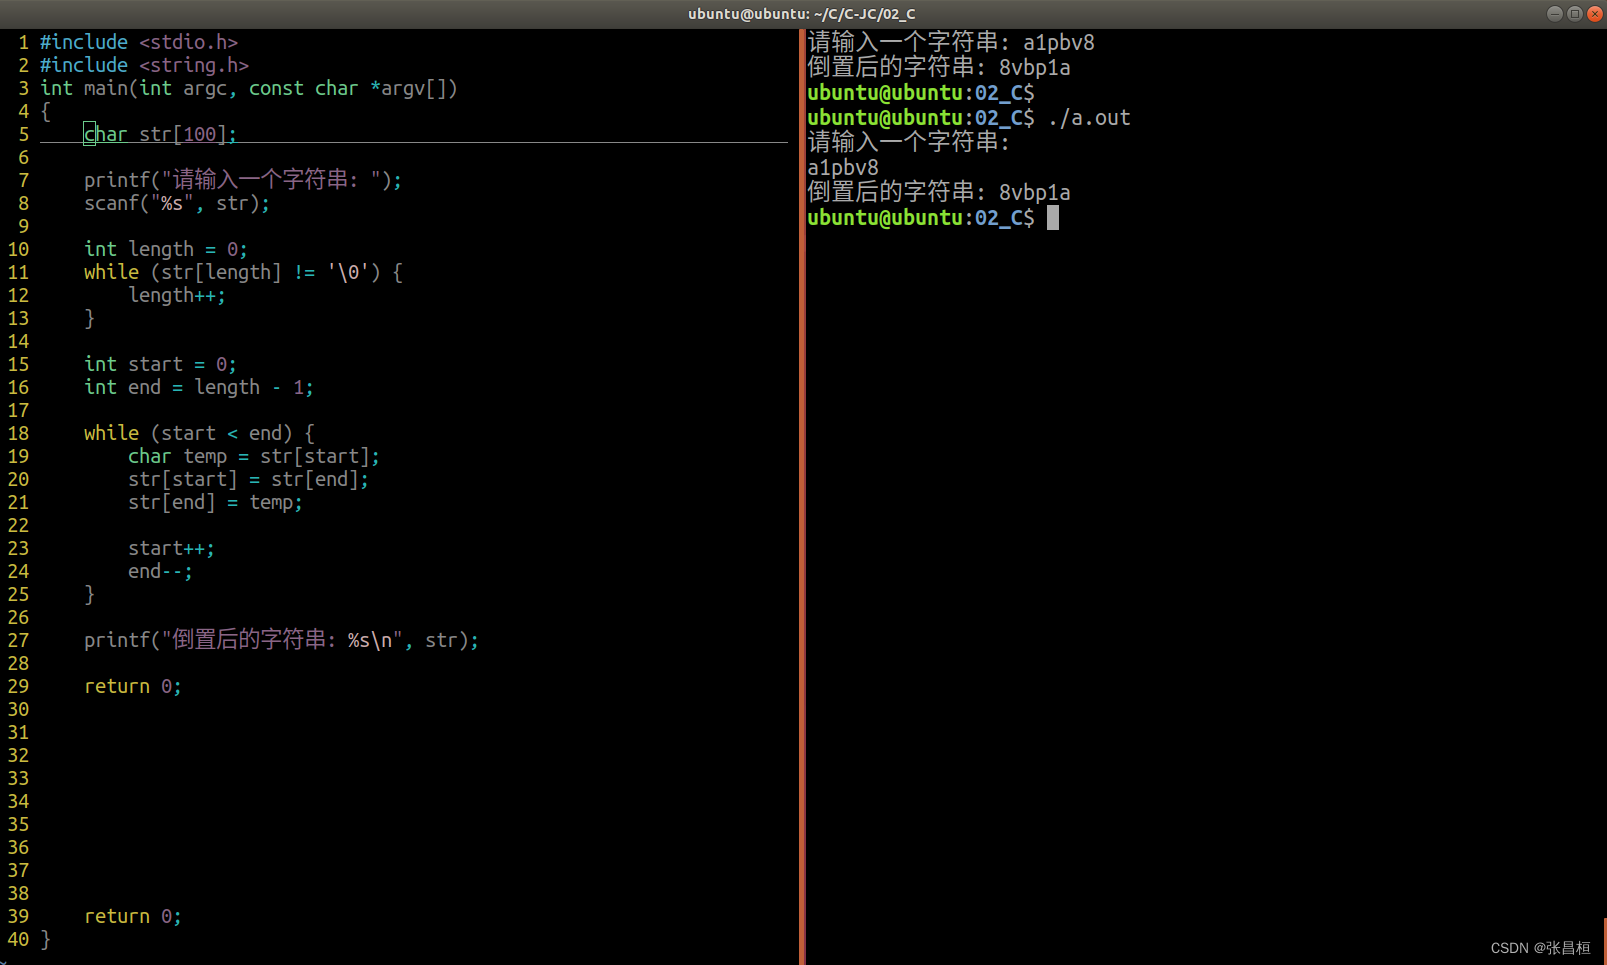
Task: Click the minimize window icon
Action: [1554, 13]
